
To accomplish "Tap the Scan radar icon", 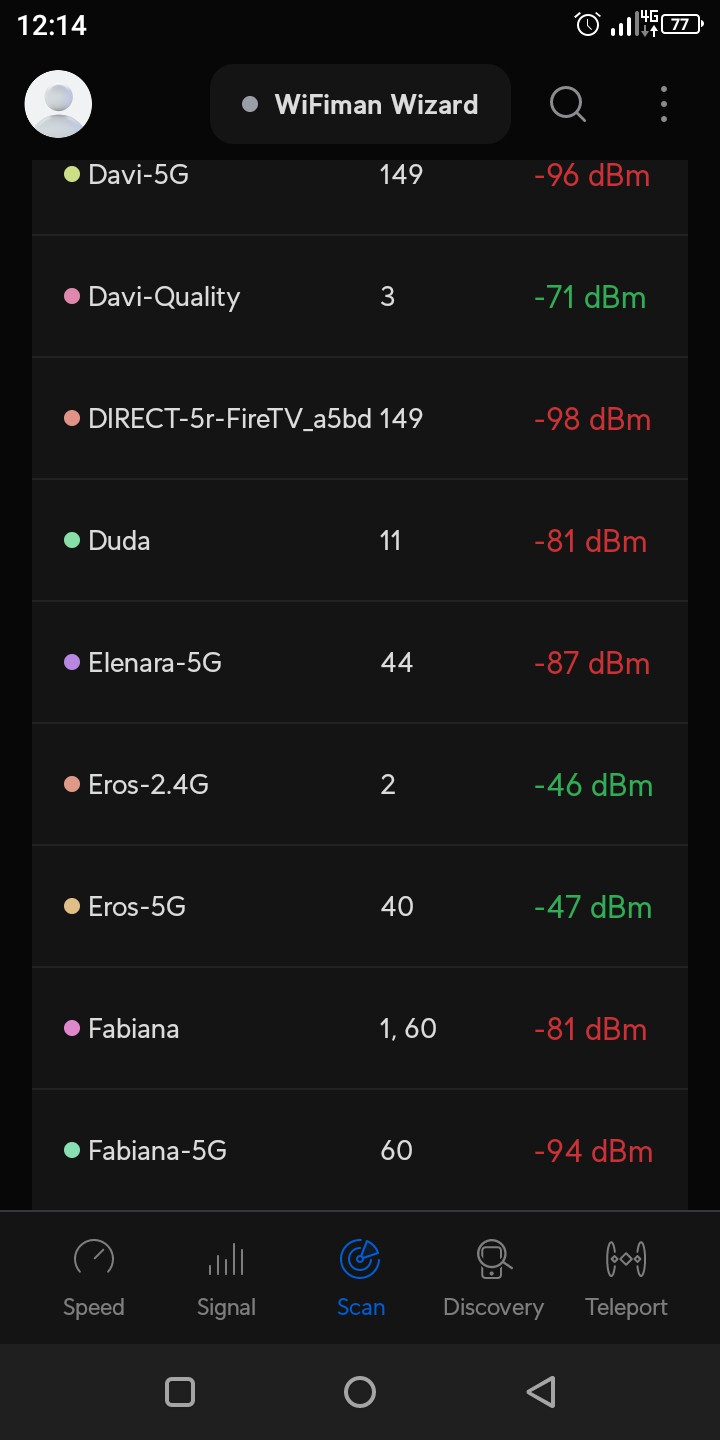I will point(360,1259).
